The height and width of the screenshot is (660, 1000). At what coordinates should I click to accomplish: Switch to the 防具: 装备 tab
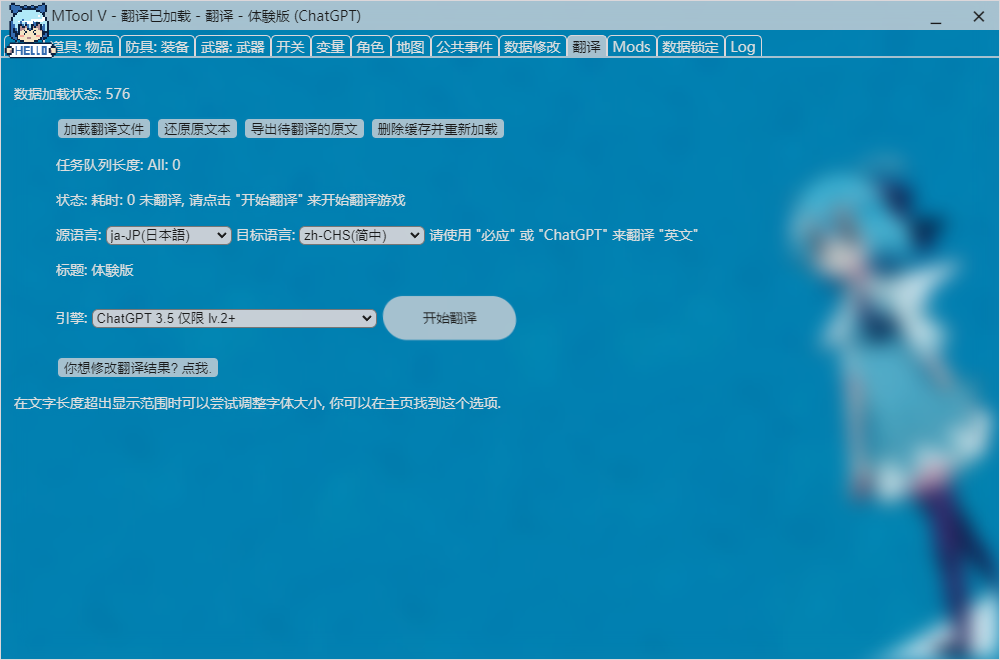click(x=157, y=47)
